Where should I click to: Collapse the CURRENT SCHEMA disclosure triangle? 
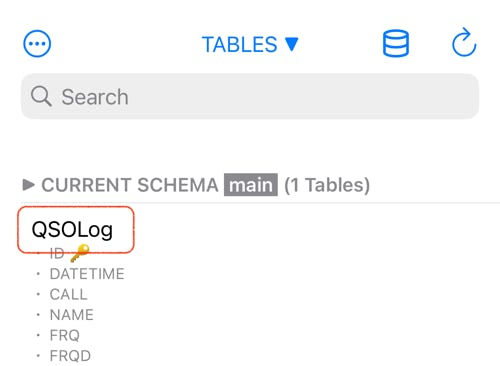point(29,184)
